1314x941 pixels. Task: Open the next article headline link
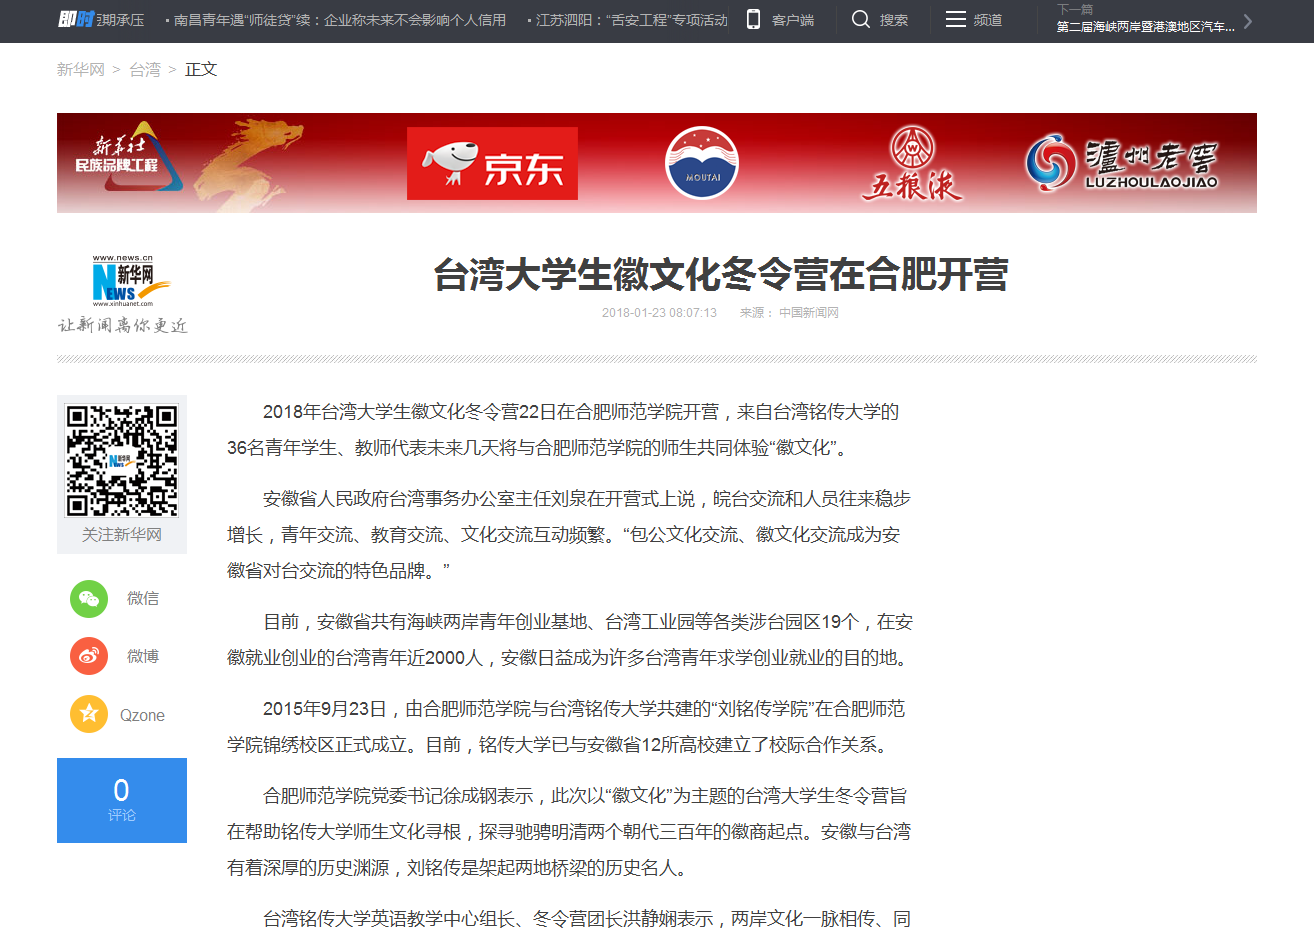(1145, 27)
